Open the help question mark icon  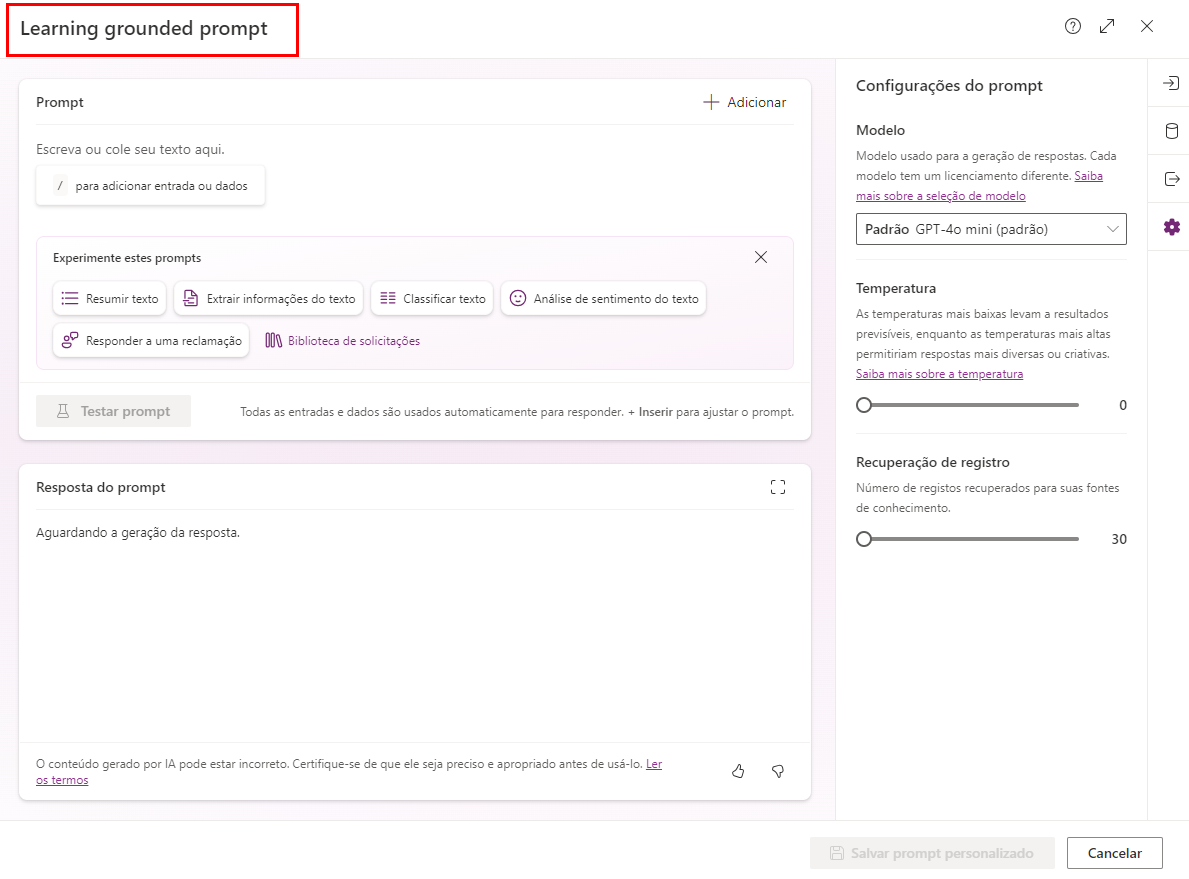point(1072,27)
